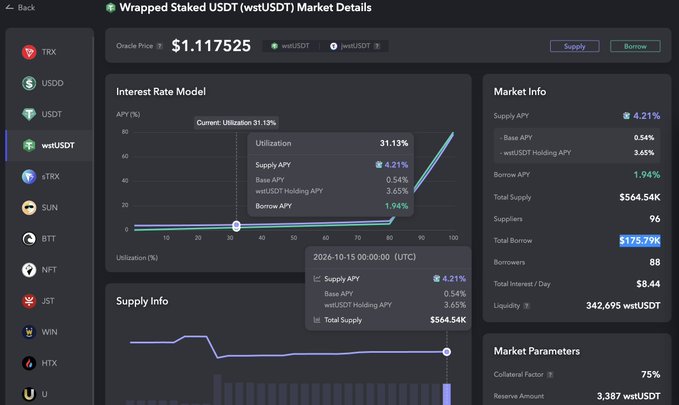679x405 pixels.
Task: Select U token icon in sidebar
Action: click(x=29, y=394)
